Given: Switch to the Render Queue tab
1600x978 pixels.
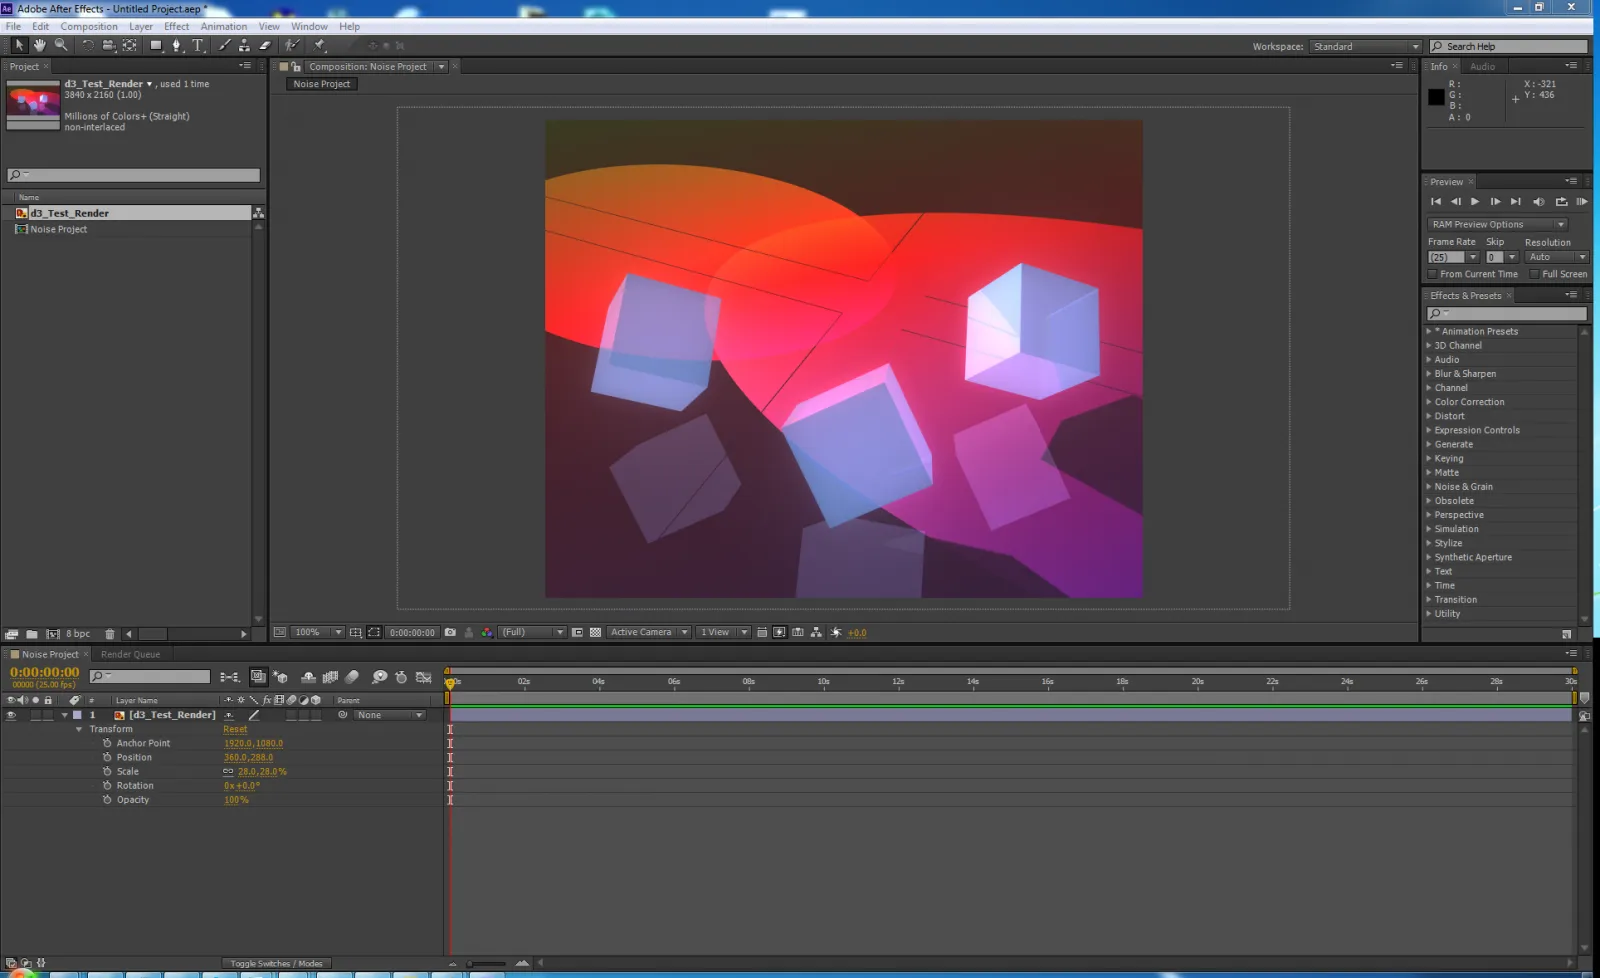Looking at the screenshot, I should coord(130,654).
